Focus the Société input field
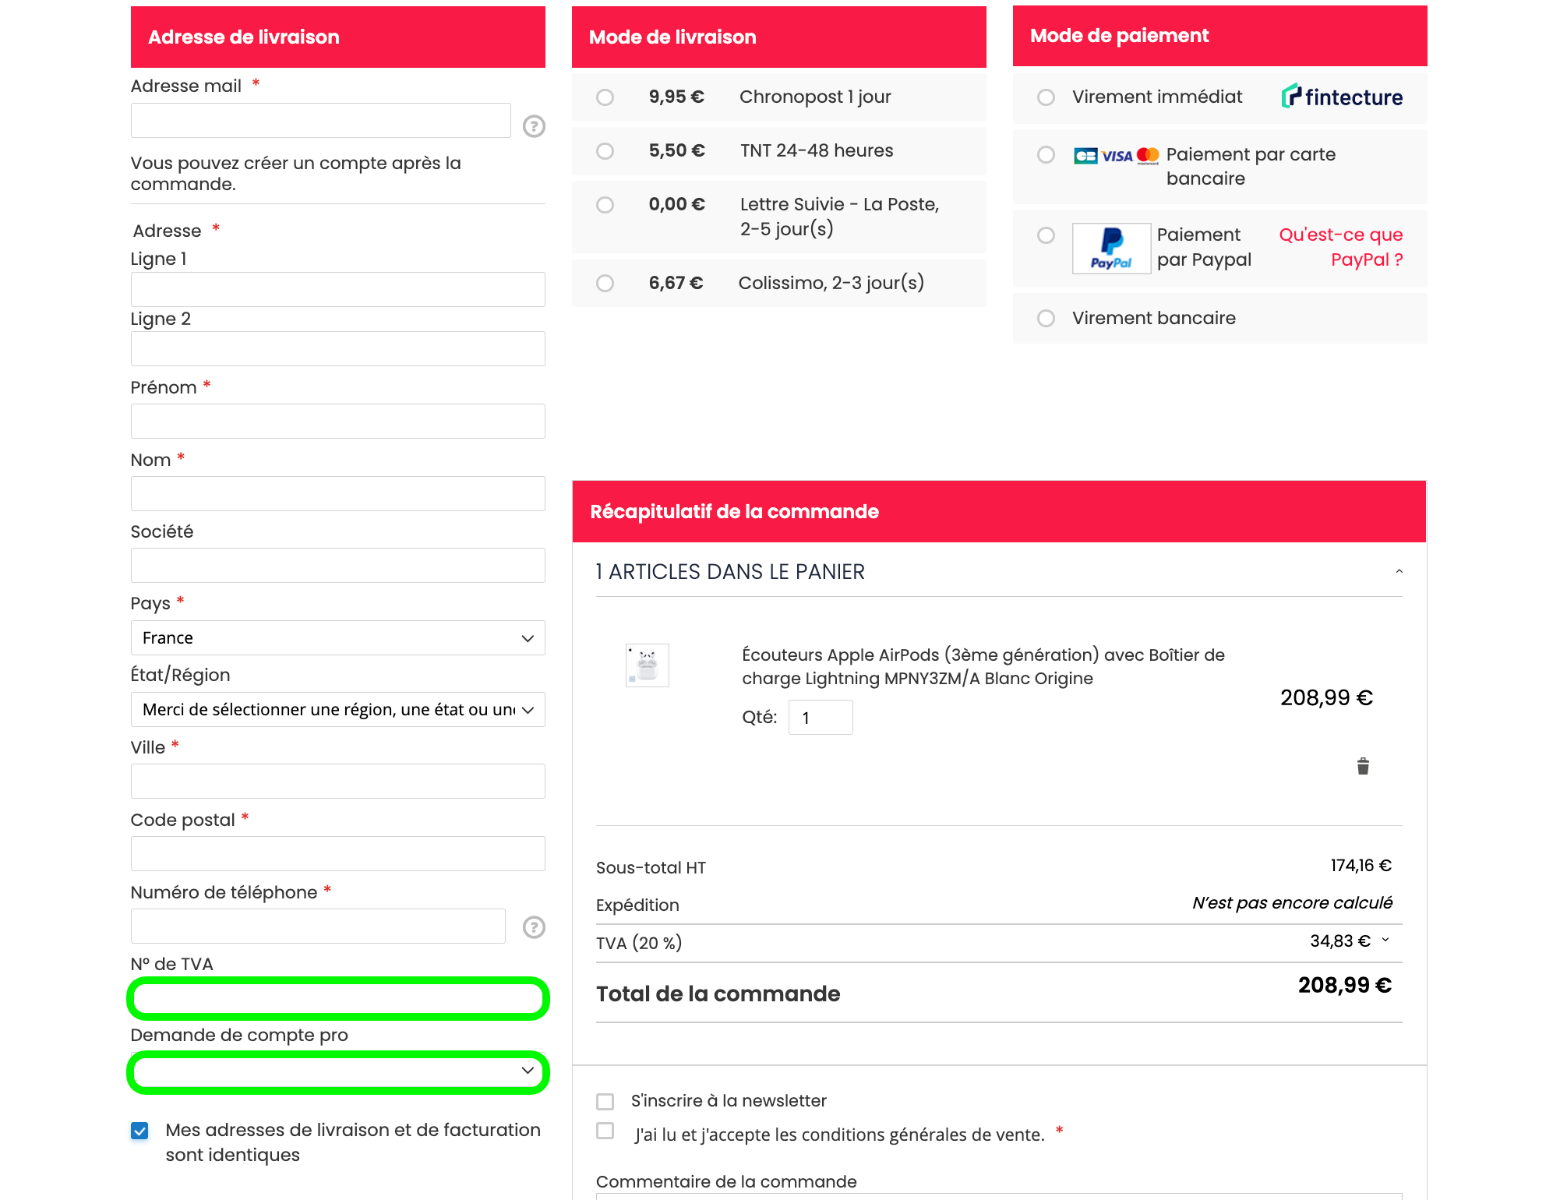Image resolution: width=1558 pixels, height=1200 pixels. pos(338,566)
